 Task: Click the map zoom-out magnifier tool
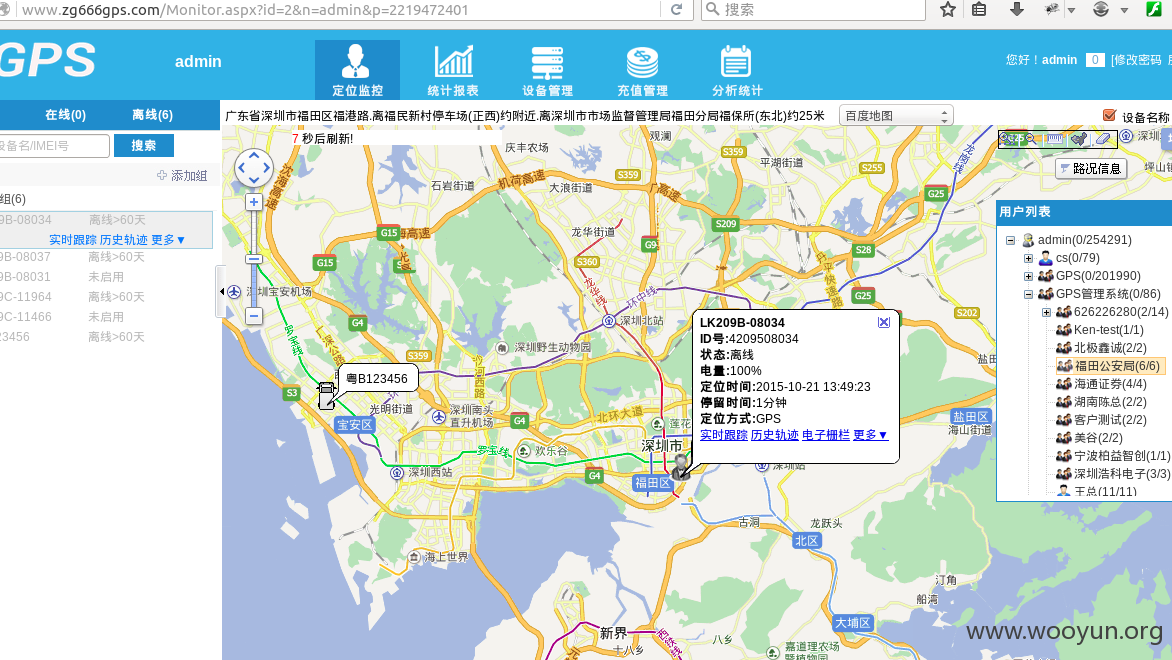(1030, 138)
